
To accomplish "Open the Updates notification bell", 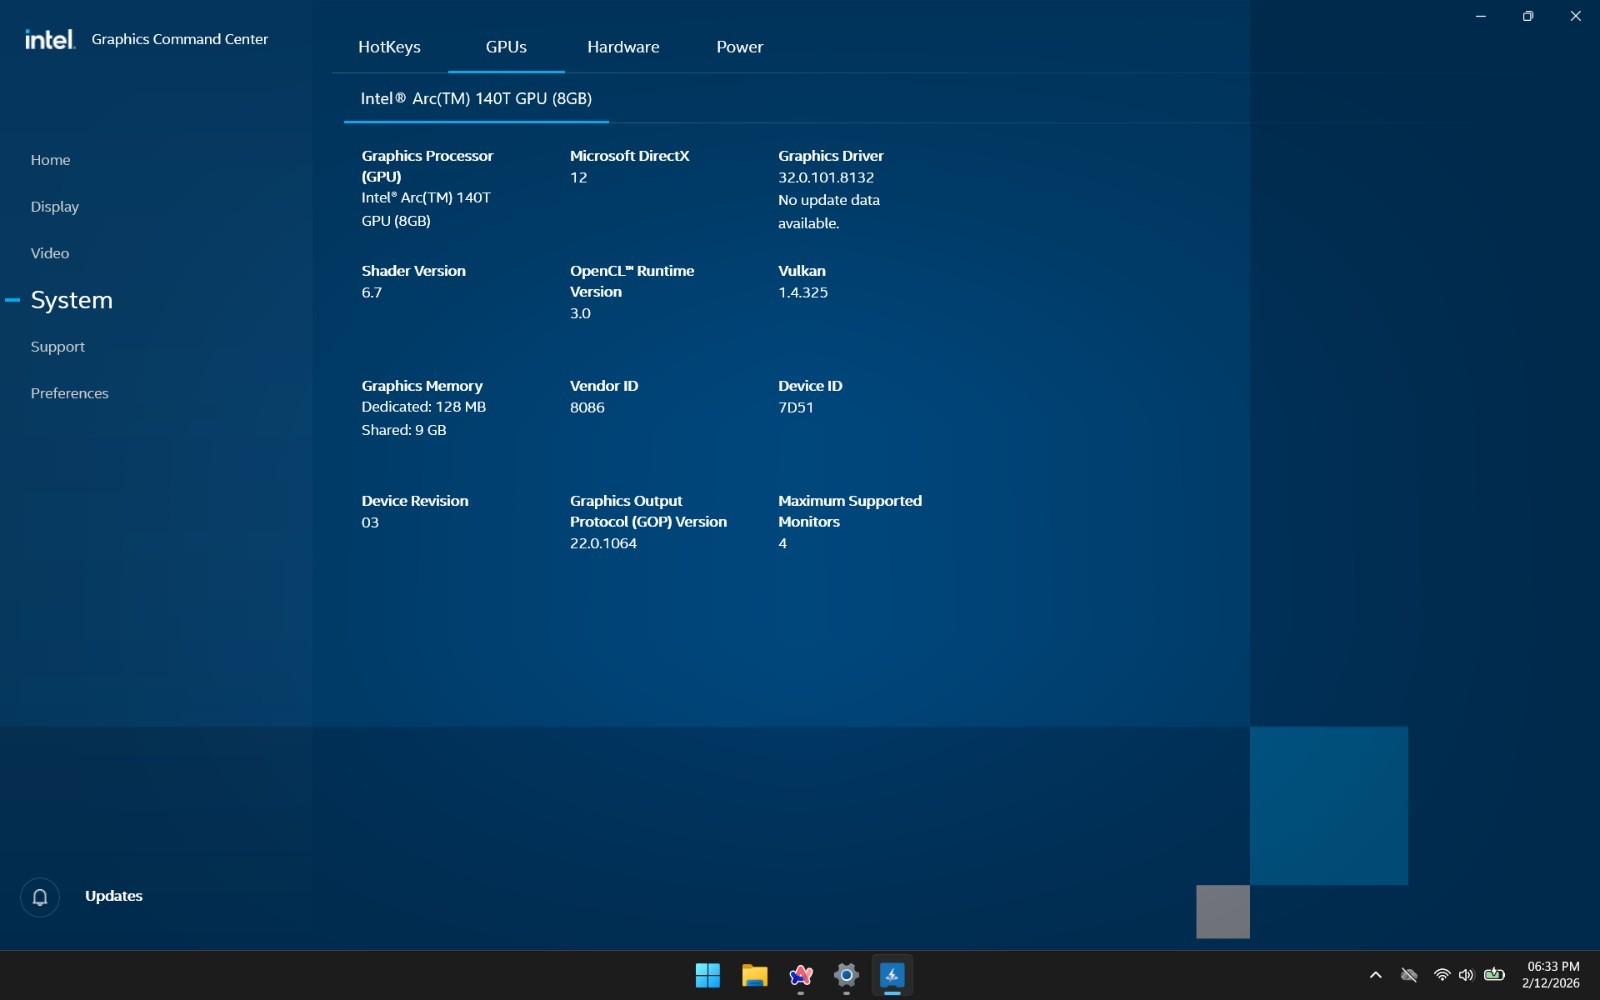I will [x=40, y=897].
